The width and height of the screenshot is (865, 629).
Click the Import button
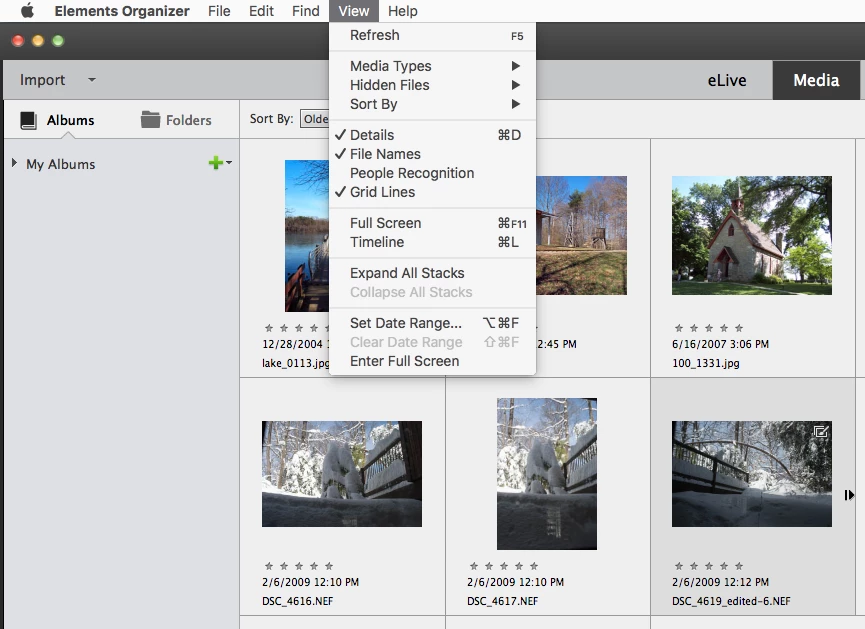pos(42,80)
